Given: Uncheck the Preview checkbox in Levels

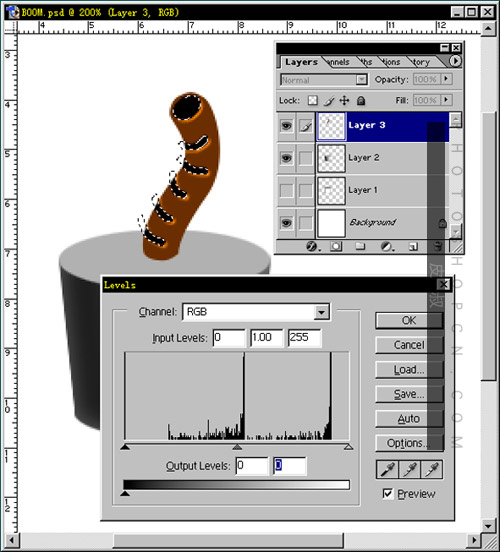Looking at the screenshot, I should (x=387, y=494).
